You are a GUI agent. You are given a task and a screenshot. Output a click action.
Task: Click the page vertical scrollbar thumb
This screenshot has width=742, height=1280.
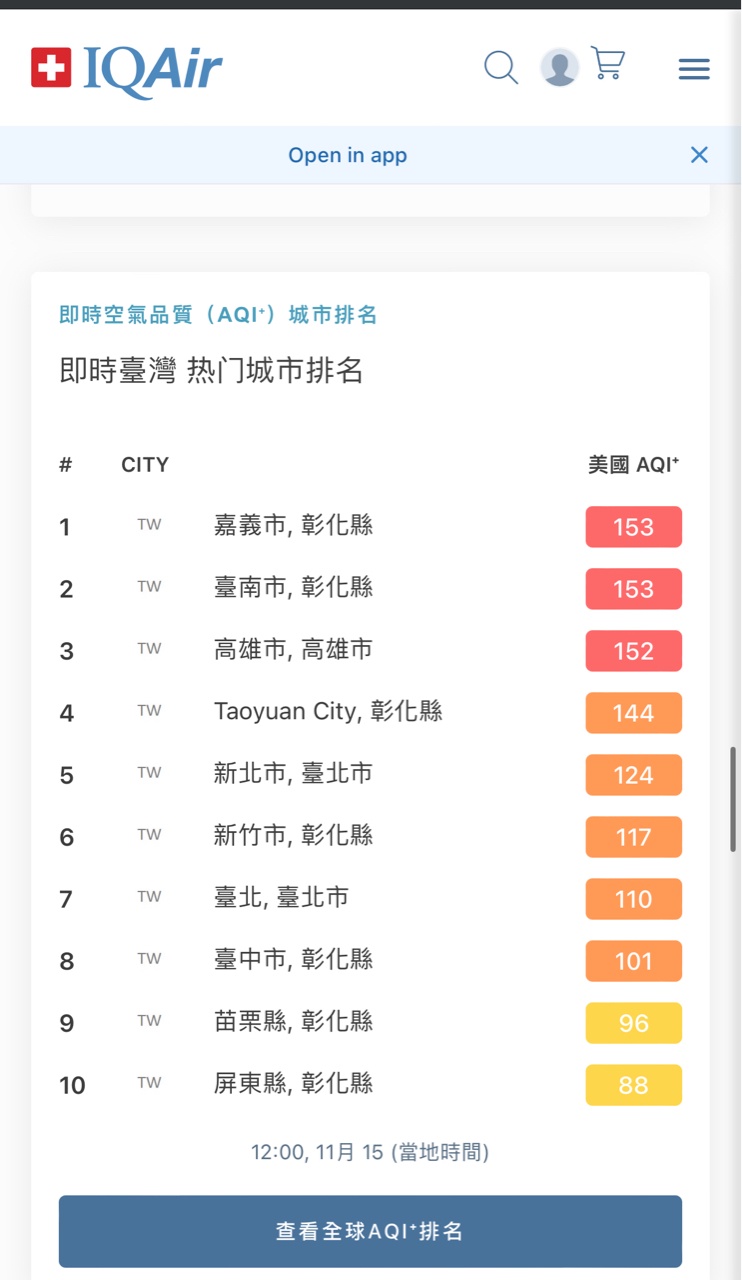[733, 798]
